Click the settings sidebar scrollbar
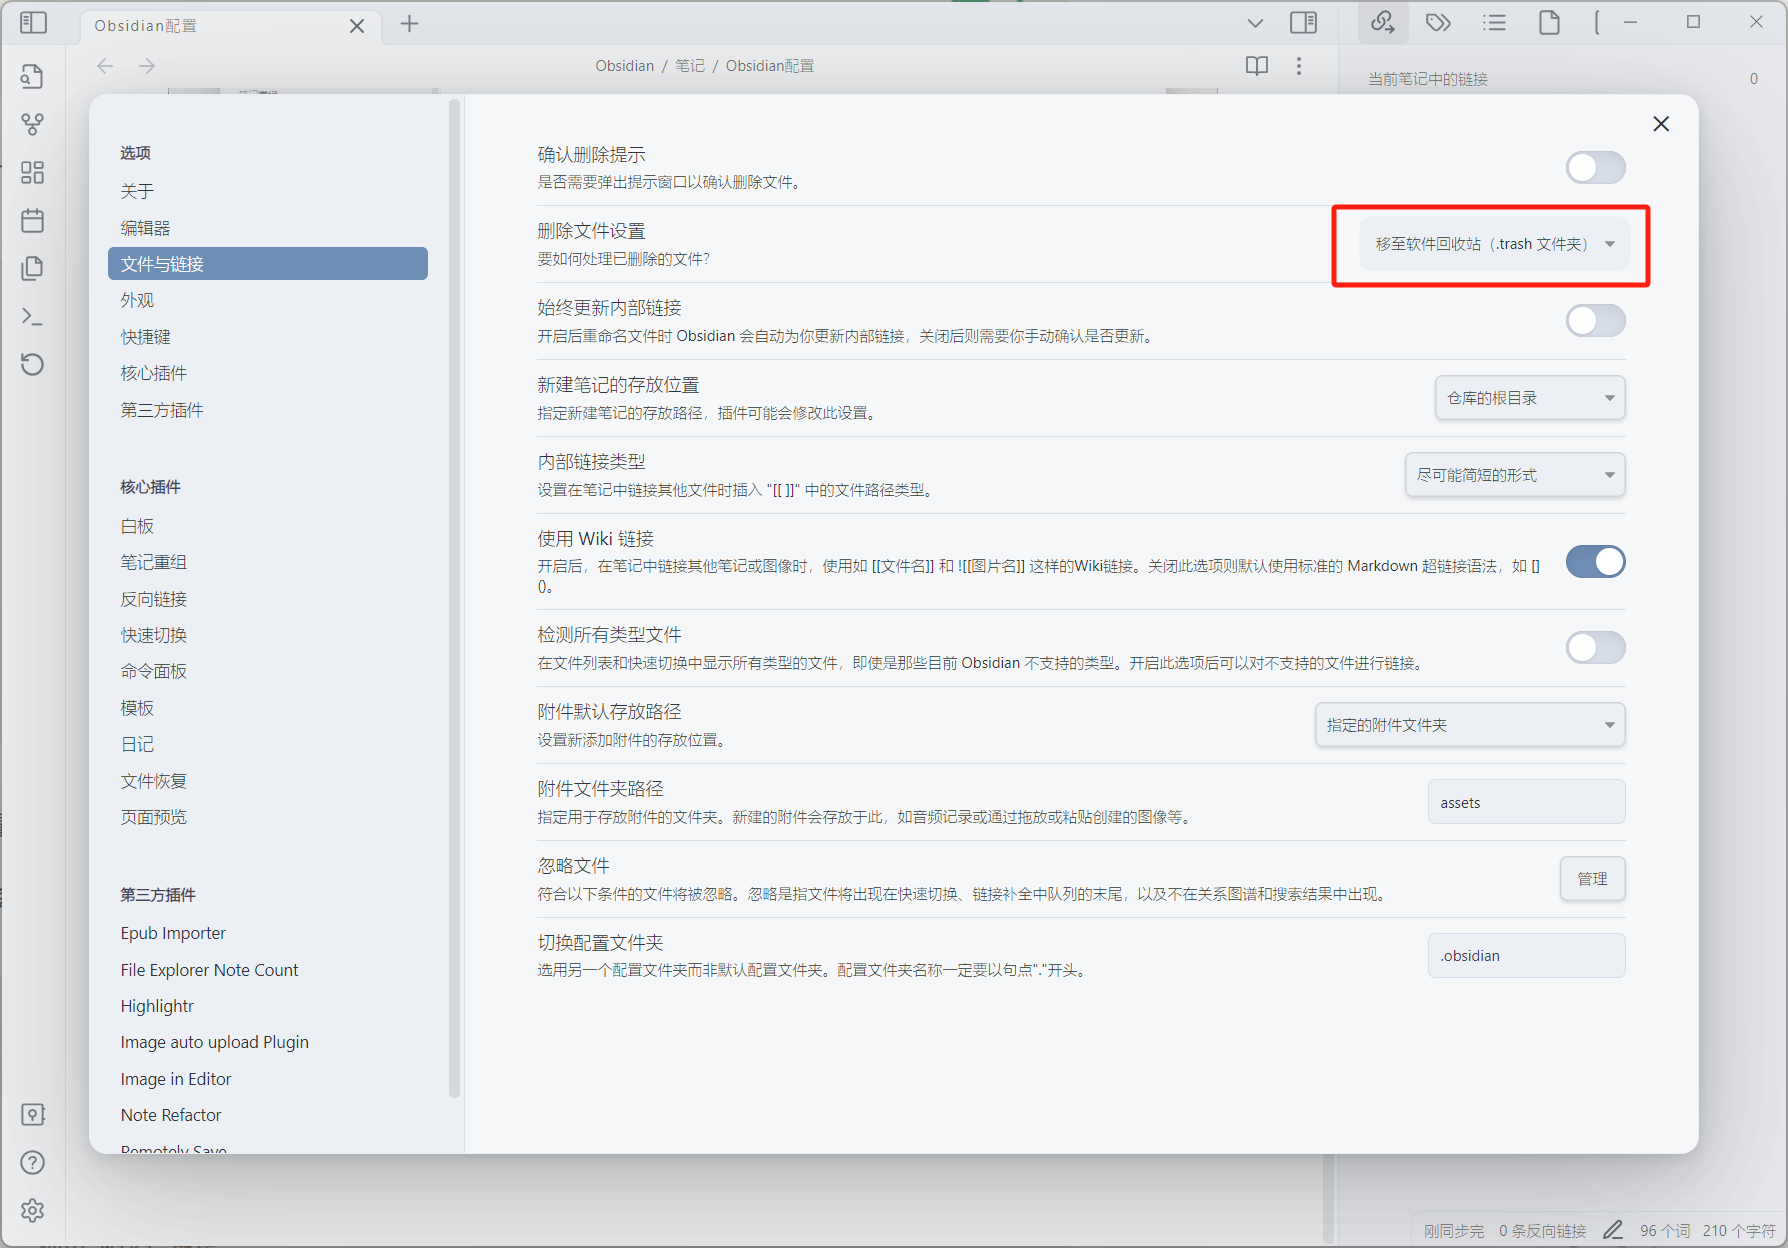Viewport: 1788px width, 1248px height. (x=455, y=598)
